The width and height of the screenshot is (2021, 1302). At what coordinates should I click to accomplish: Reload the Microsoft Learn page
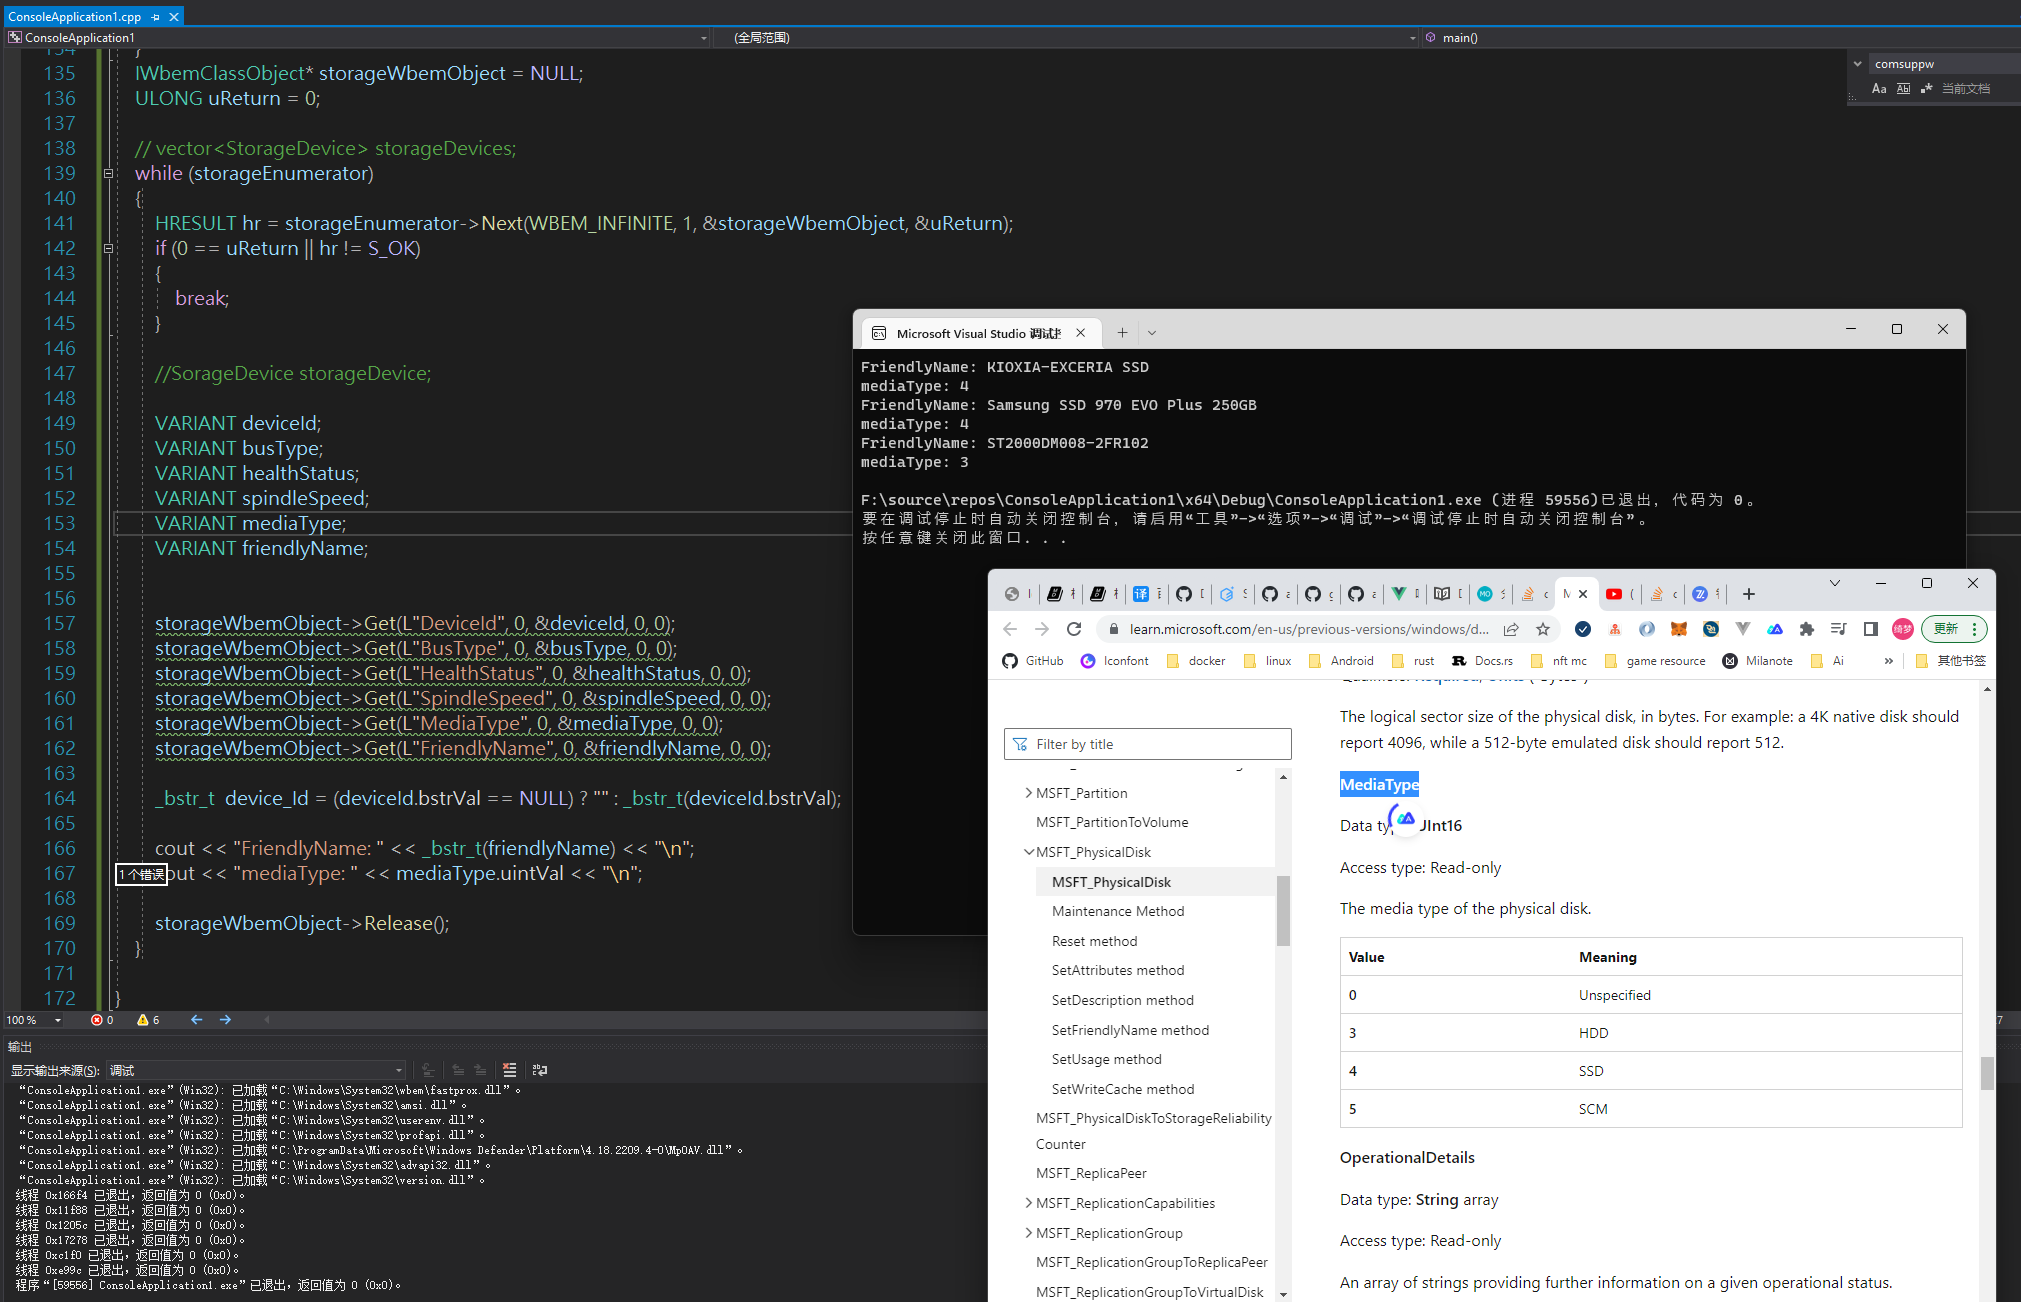tap(1074, 629)
